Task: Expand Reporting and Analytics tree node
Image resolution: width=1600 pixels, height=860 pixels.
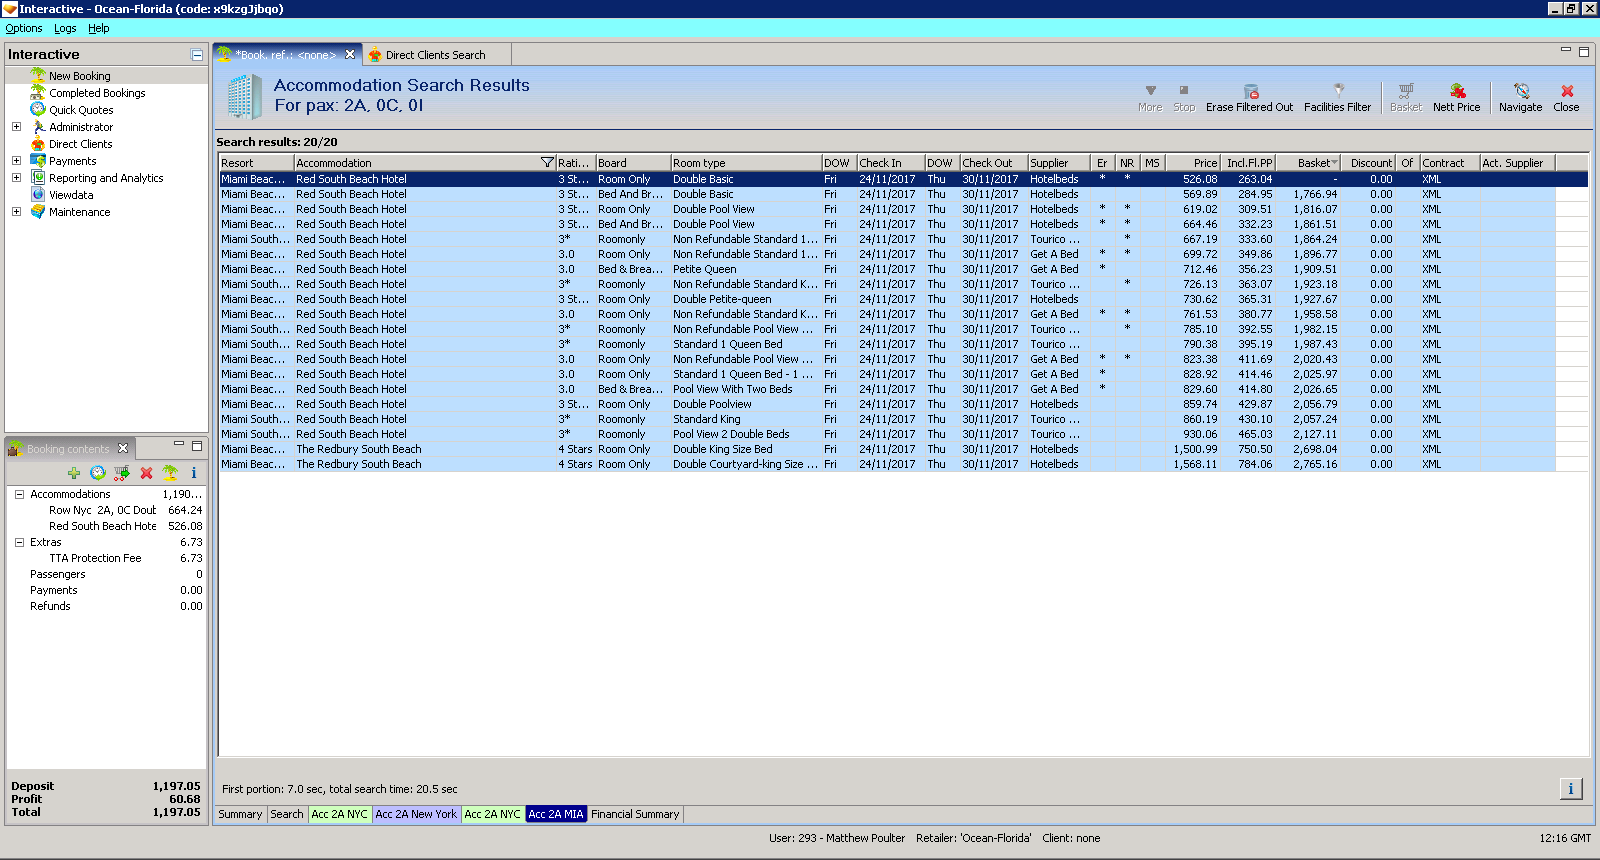Action: (x=16, y=178)
